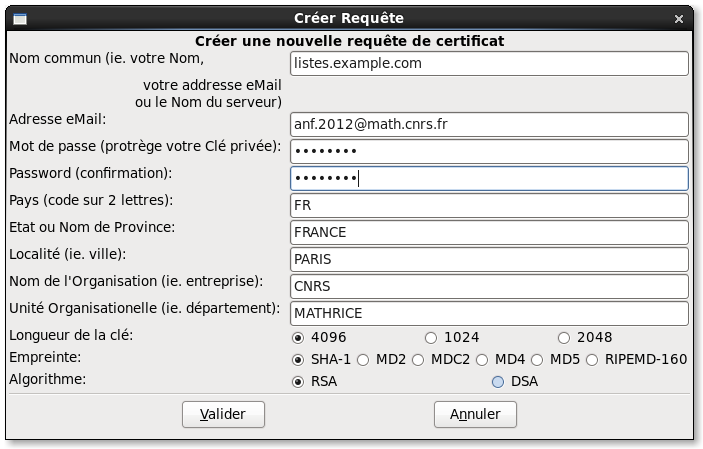Select RIPEMD-160 as digest

(x=592, y=359)
